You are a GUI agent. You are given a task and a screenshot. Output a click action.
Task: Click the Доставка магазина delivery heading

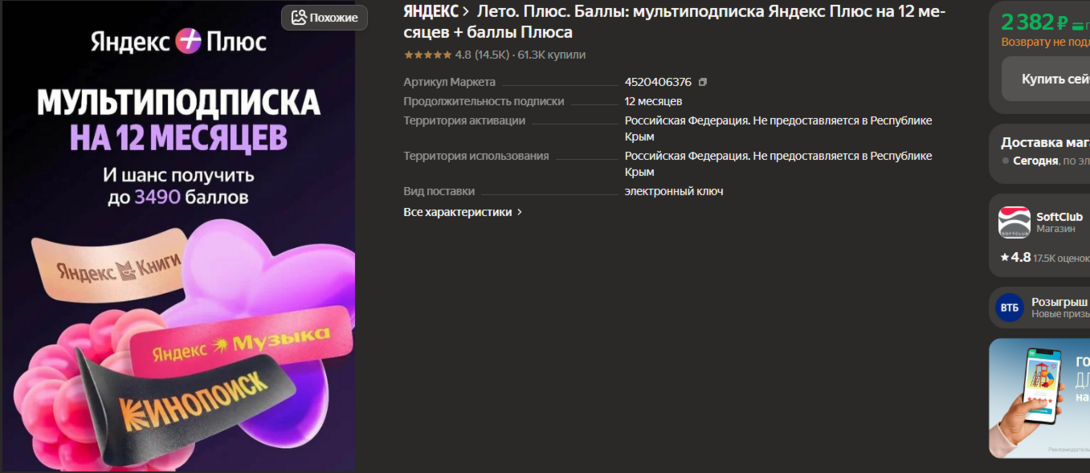click(1045, 143)
